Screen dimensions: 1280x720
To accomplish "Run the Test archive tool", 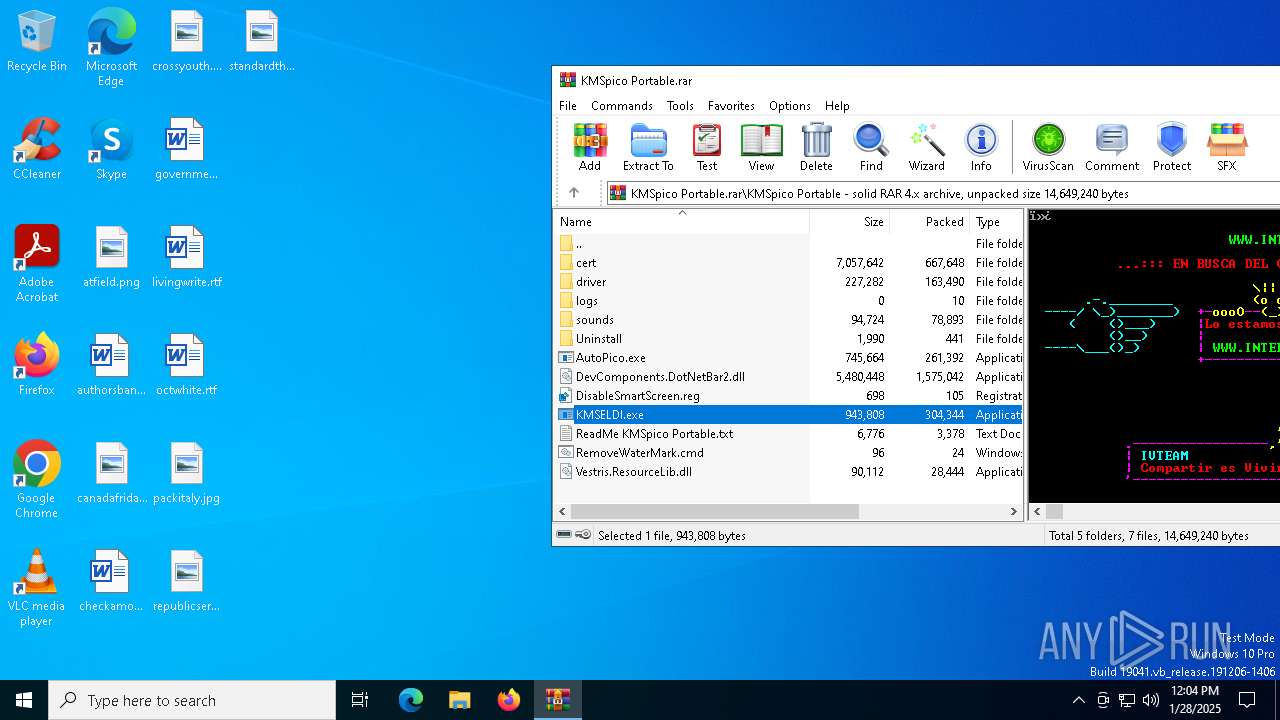I will point(707,147).
